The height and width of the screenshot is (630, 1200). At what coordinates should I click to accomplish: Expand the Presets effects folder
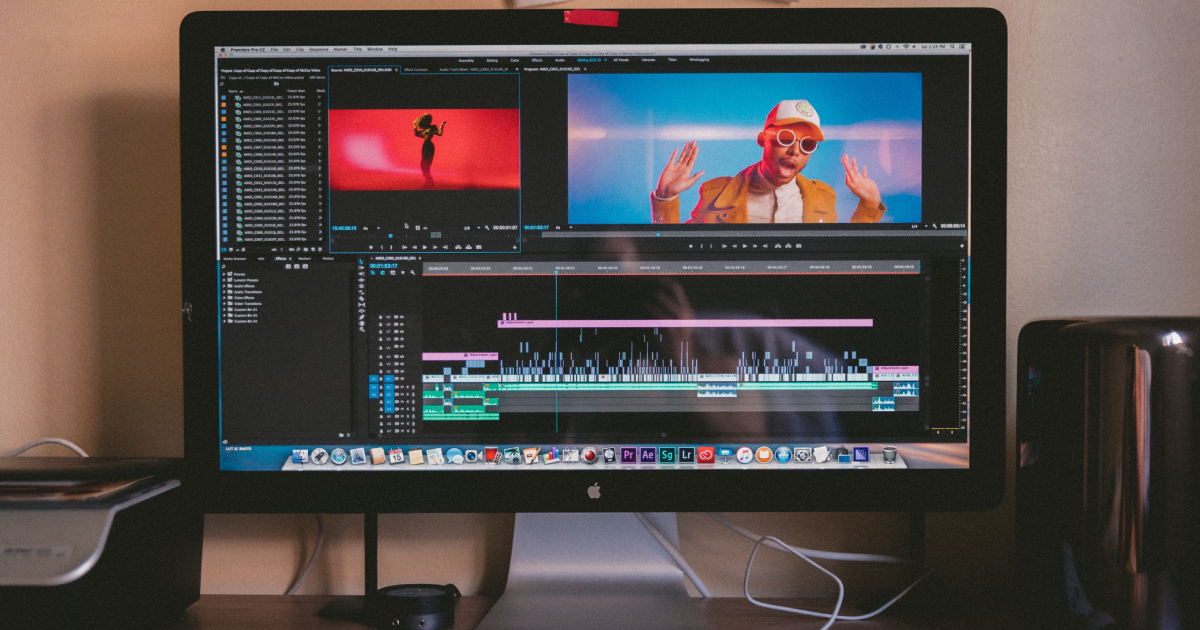point(224,274)
